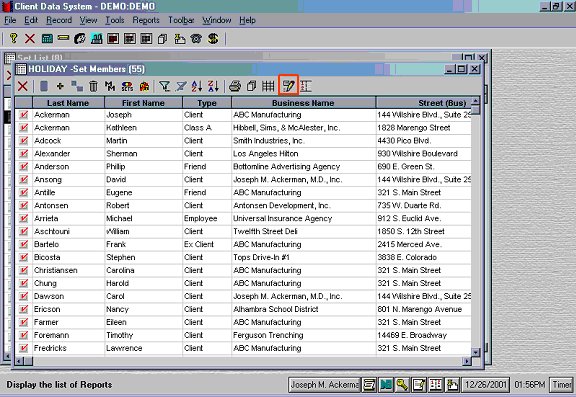Click the Last Name column header

coord(68,103)
